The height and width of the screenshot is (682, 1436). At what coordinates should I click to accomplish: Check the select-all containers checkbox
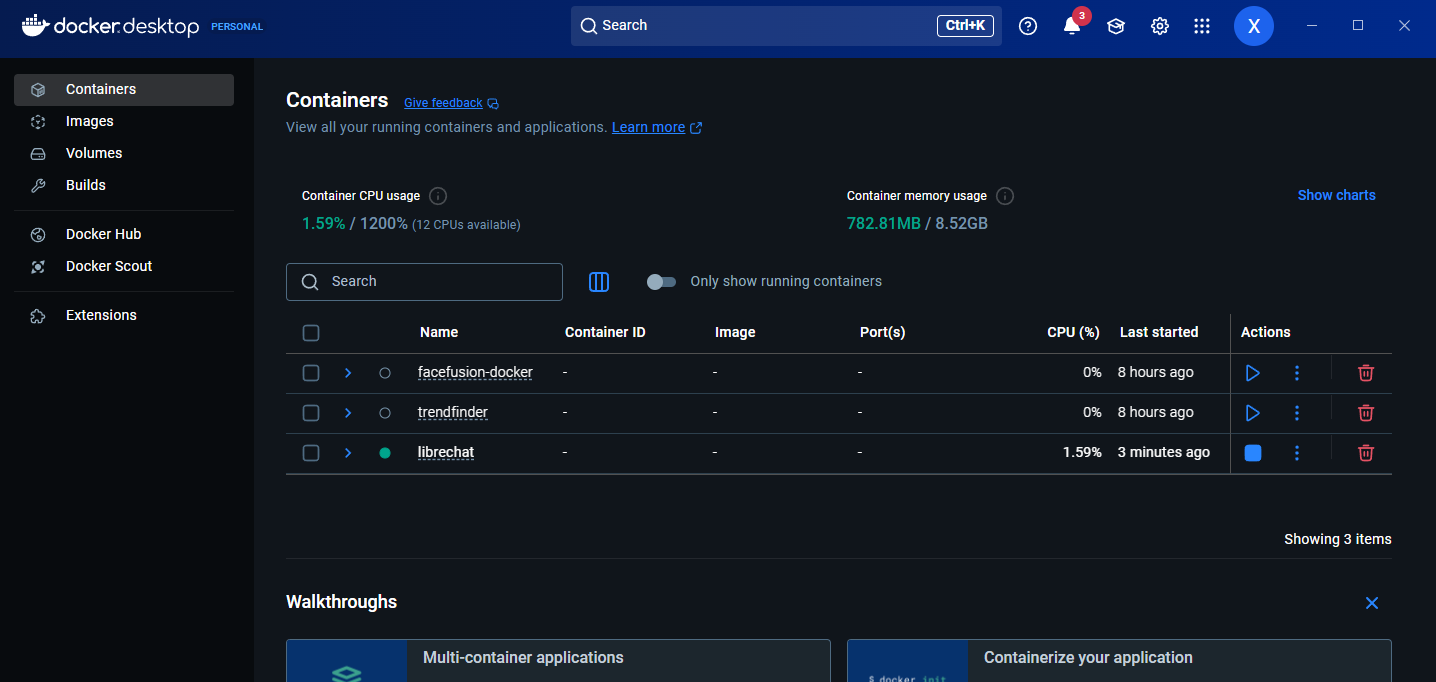pyautogui.click(x=311, y=333)
